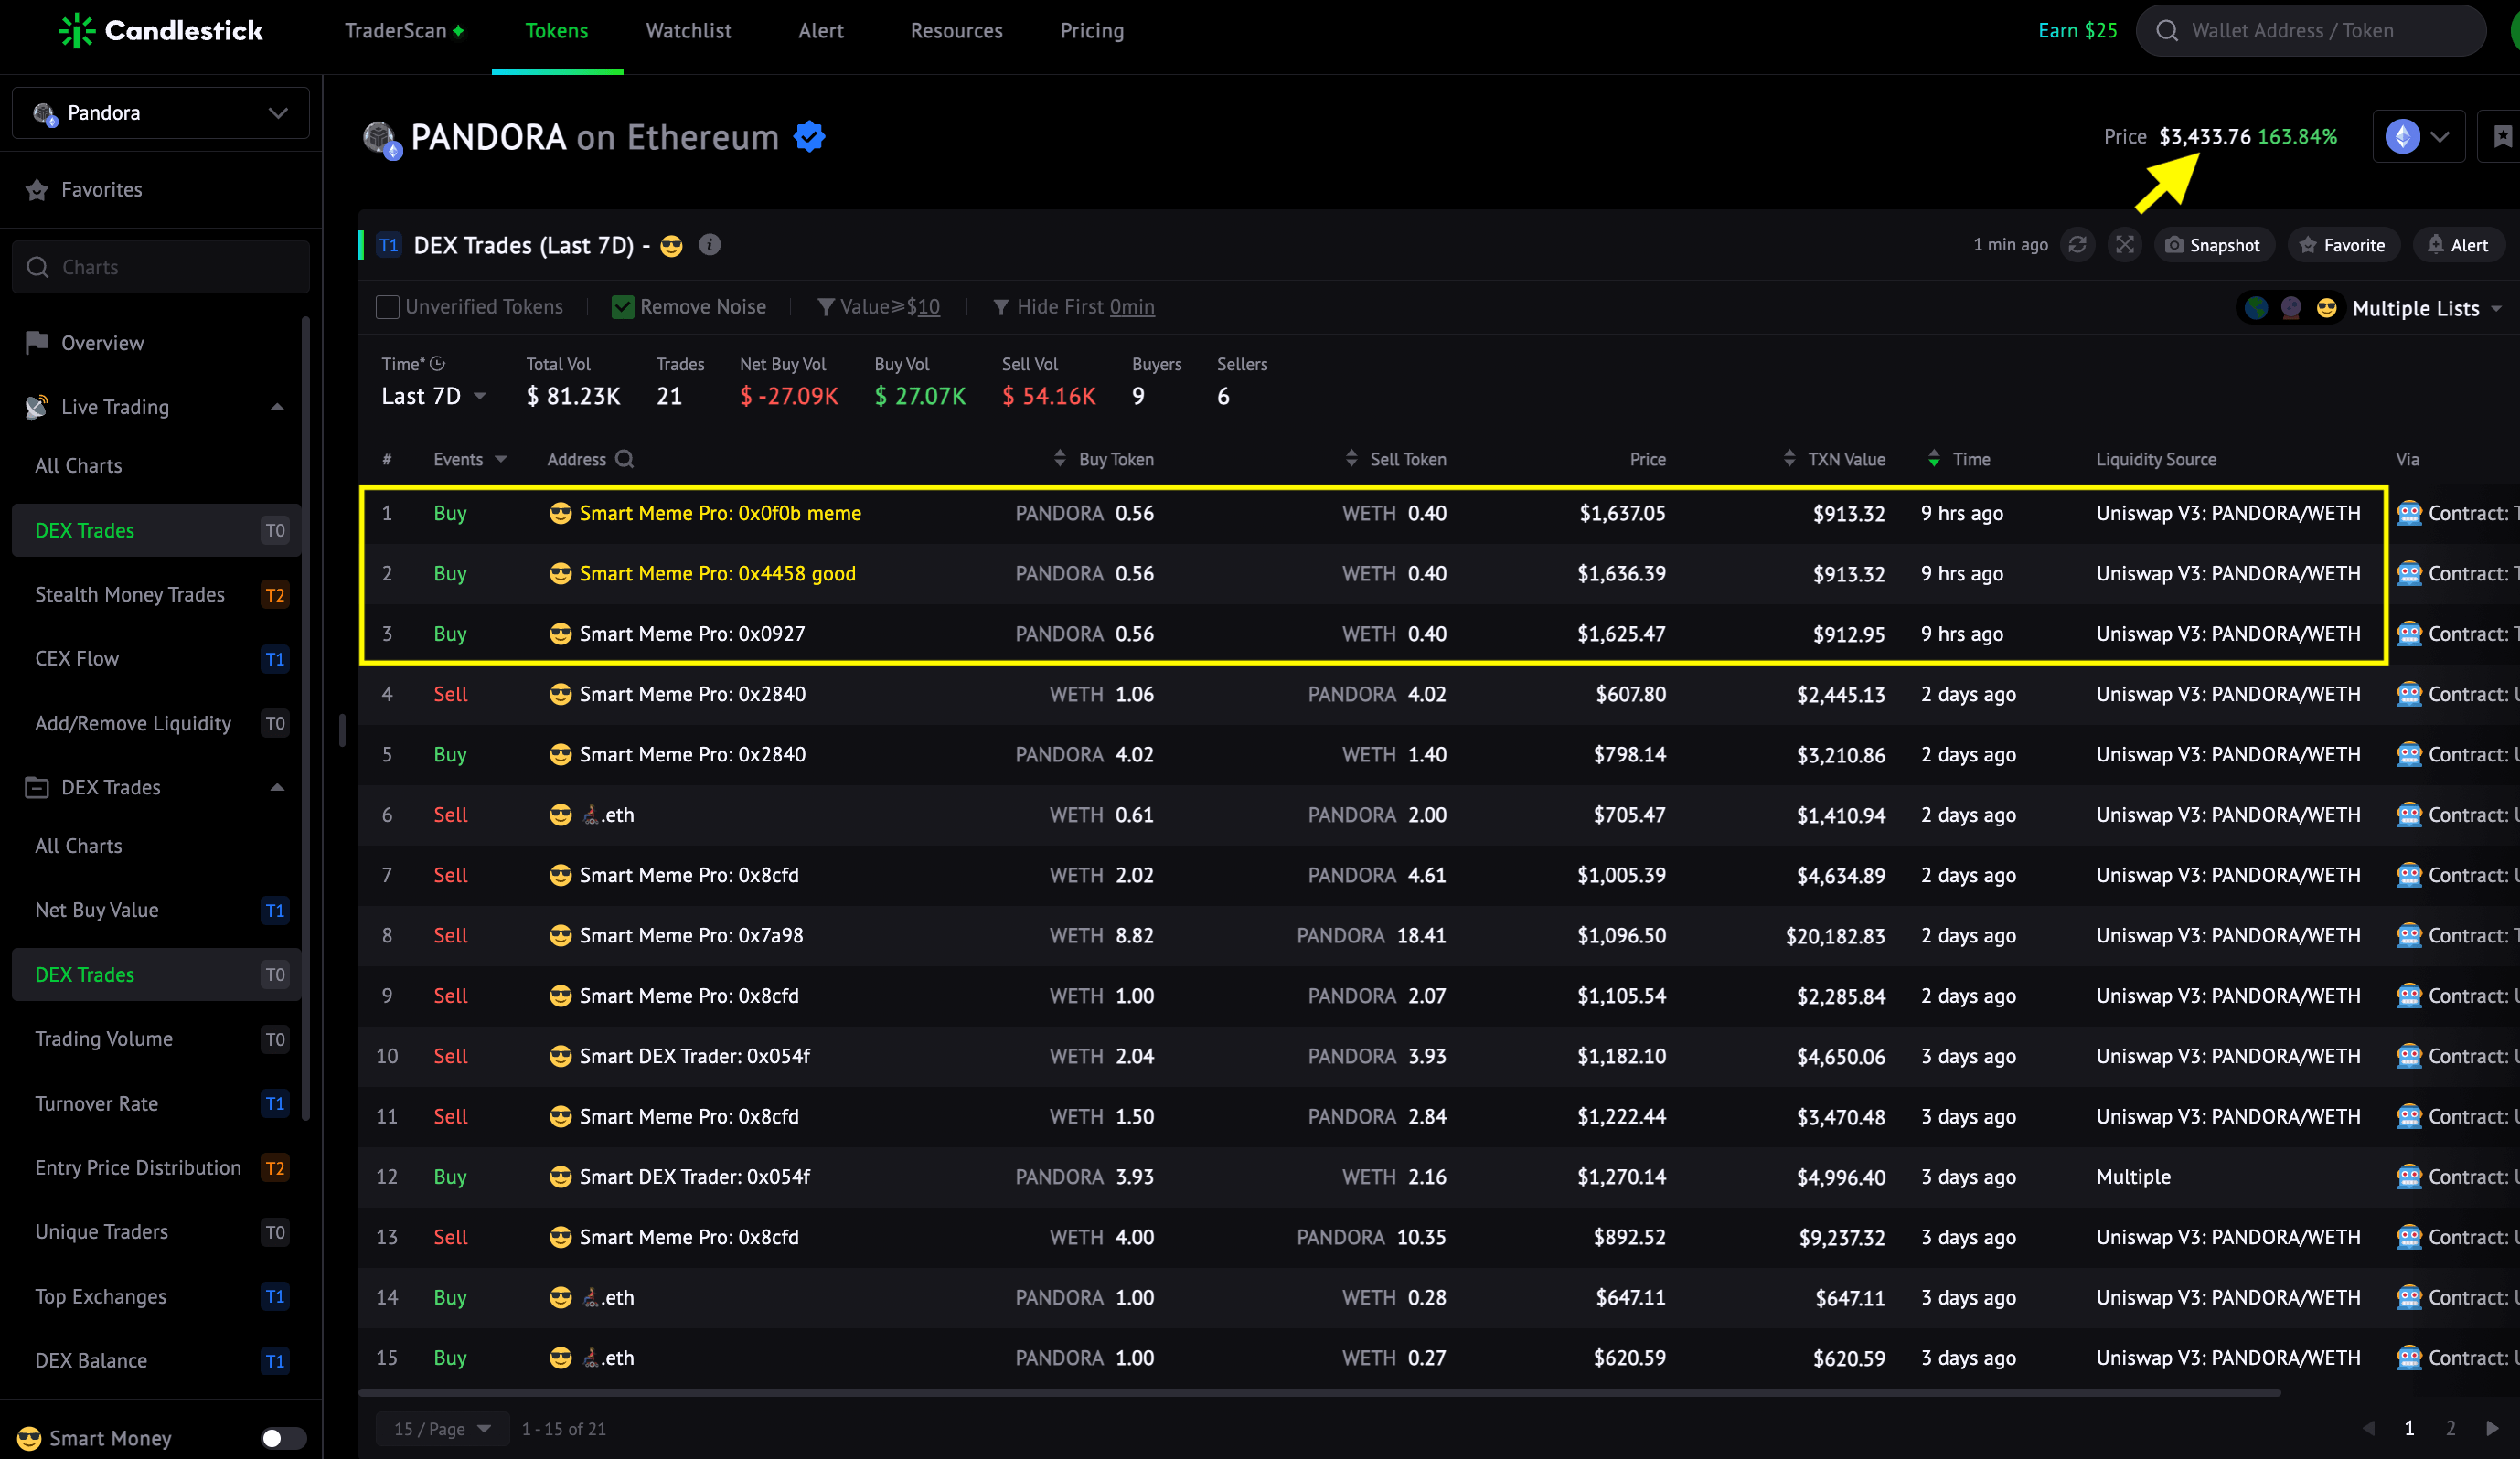Click the Snapshot button
This screenshot has width=2520, height=1459.
[2214, 245]
